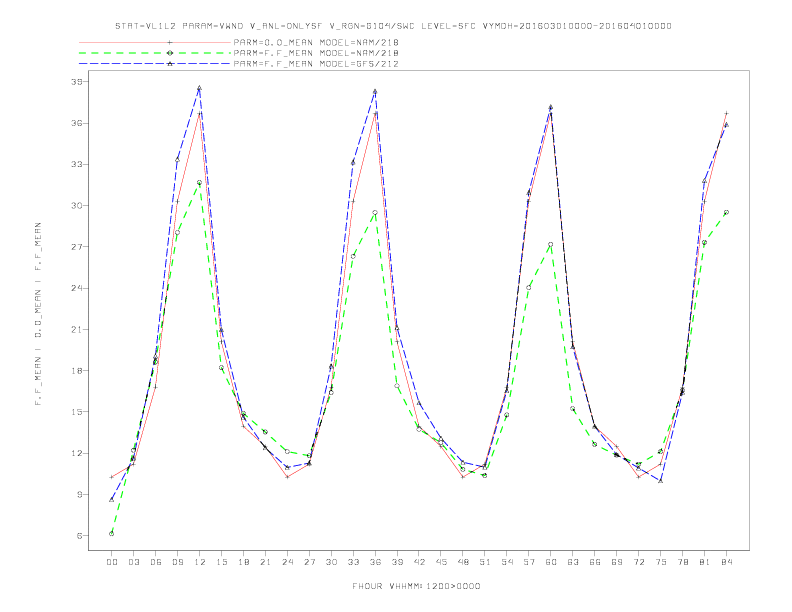792x612 pixels.
Task: Click y-axis tick label 18
Action: pos(76,371)
